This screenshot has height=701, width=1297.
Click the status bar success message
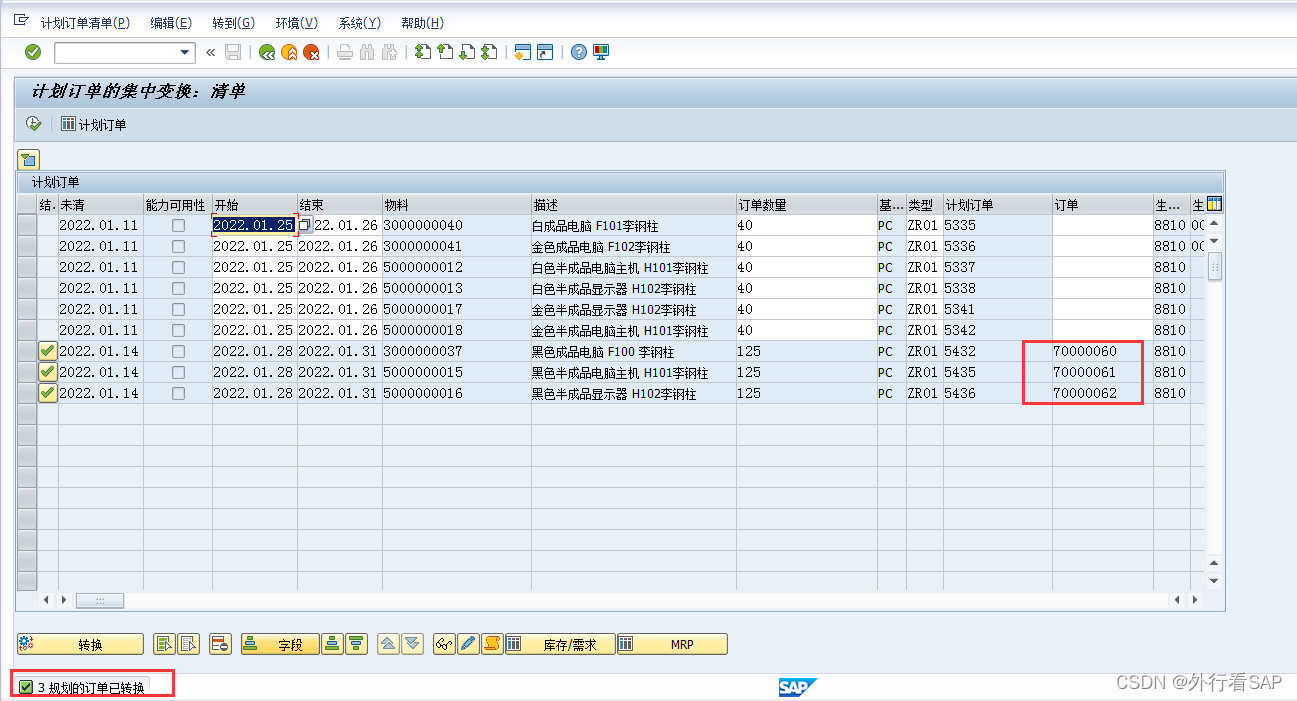91,687
